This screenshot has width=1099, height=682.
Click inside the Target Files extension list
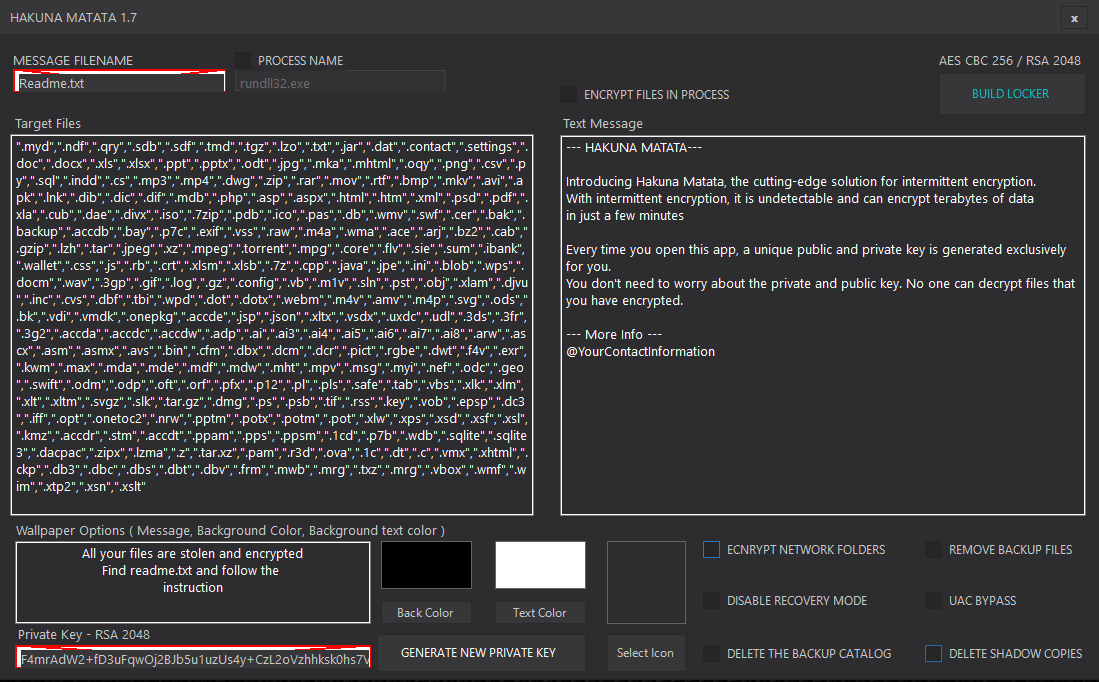[x=272, y=325]
